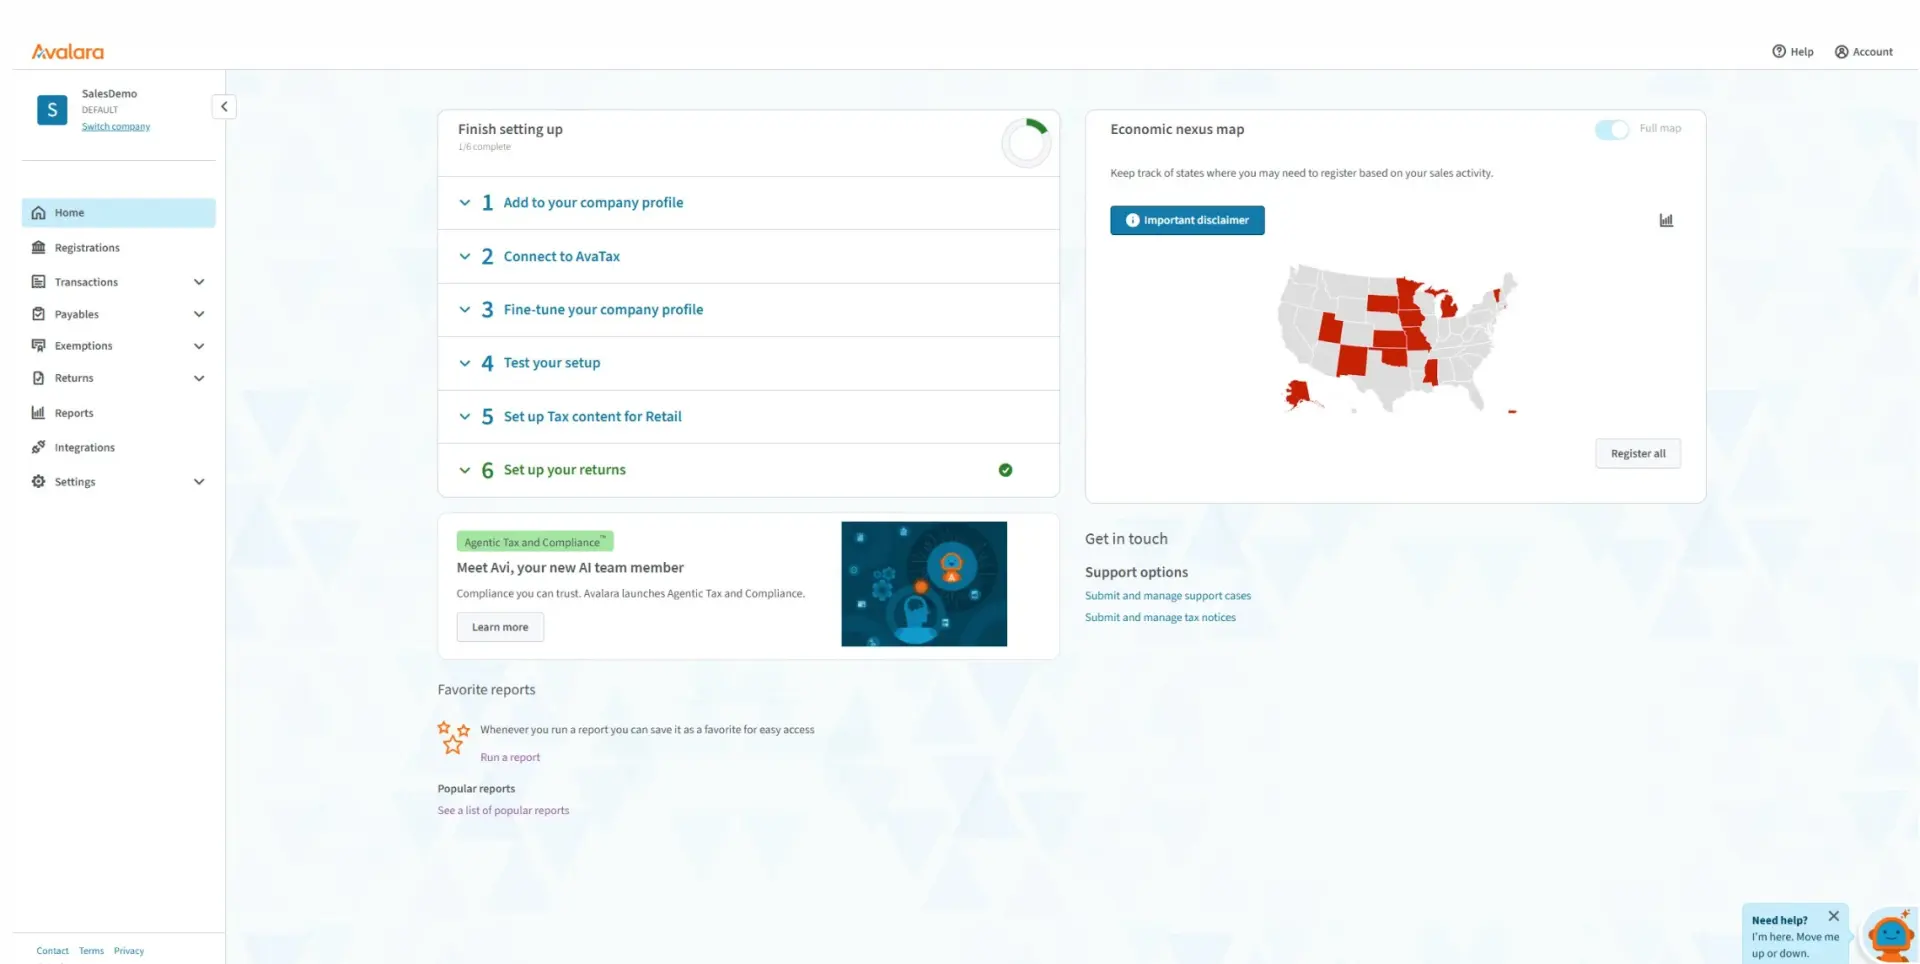
Task: Click the Registrations building icon
Action: click(38, 247)
